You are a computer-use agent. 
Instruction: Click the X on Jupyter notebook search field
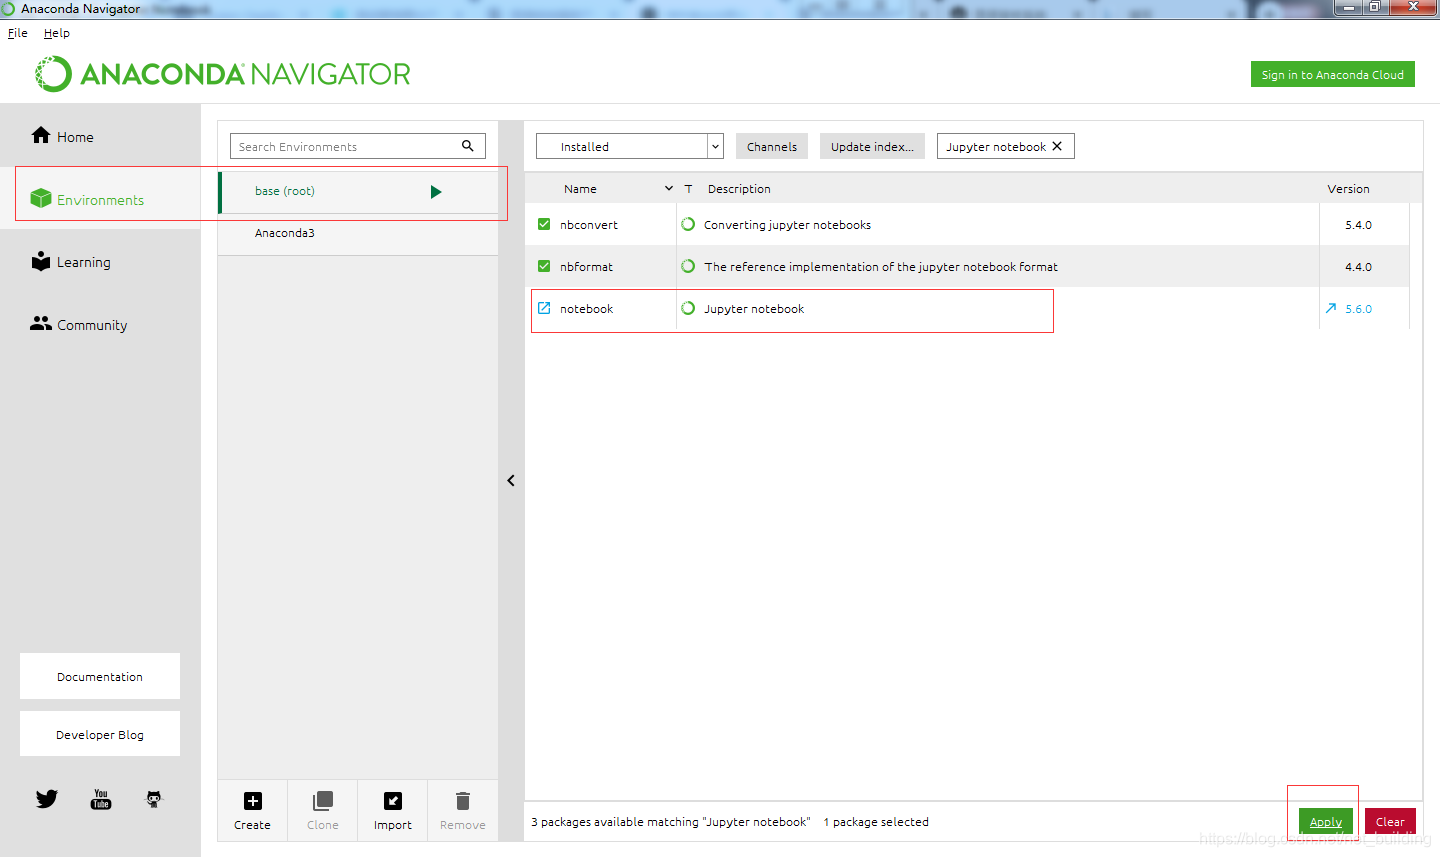point(1057,146)
